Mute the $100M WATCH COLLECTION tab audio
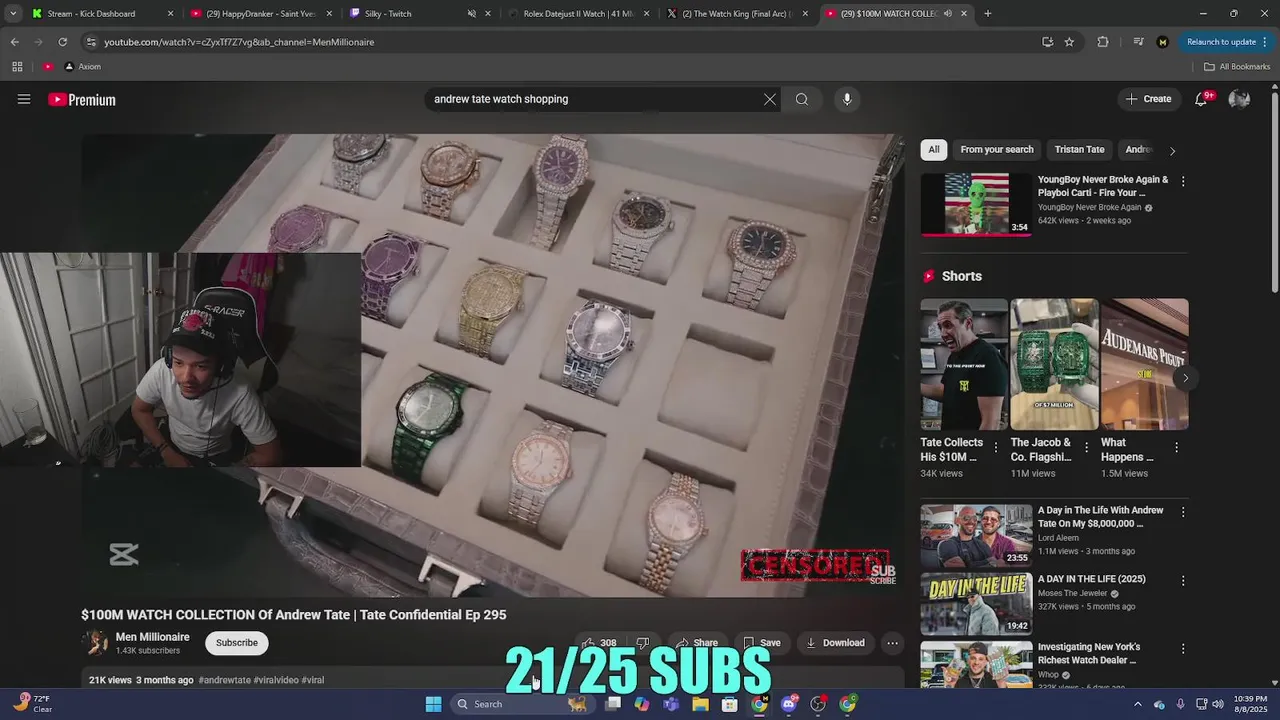The image size is (1280, 720). (x=947, y=14)
